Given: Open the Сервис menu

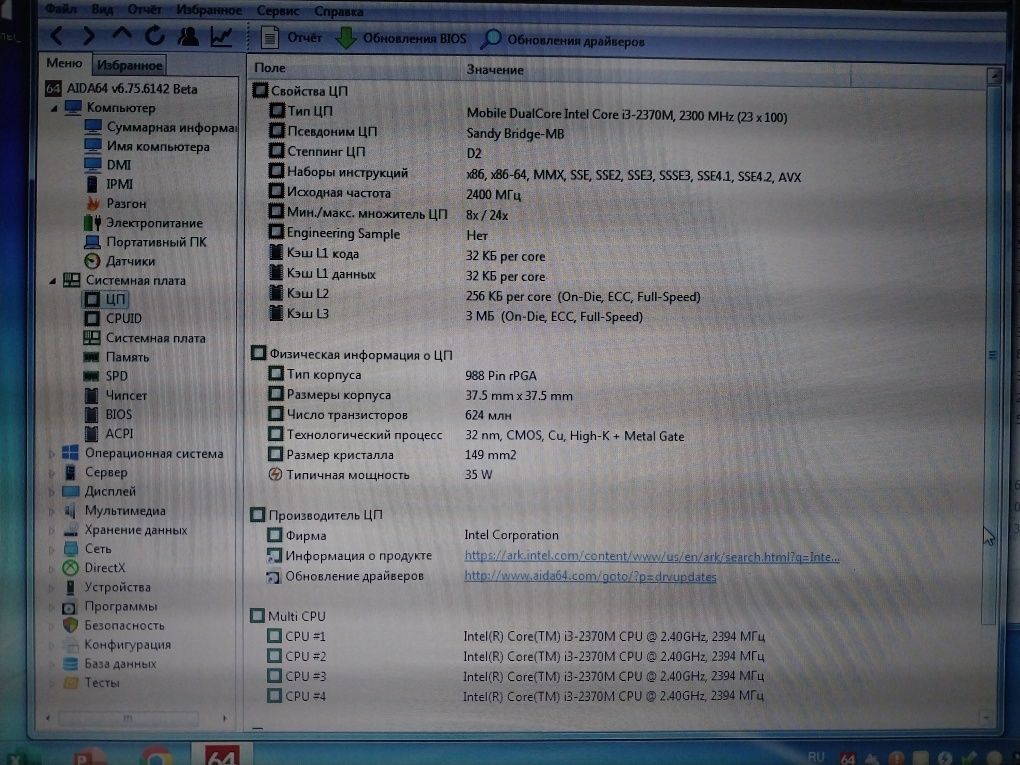Looking at the screenshot, I should [x=278, y=11].
